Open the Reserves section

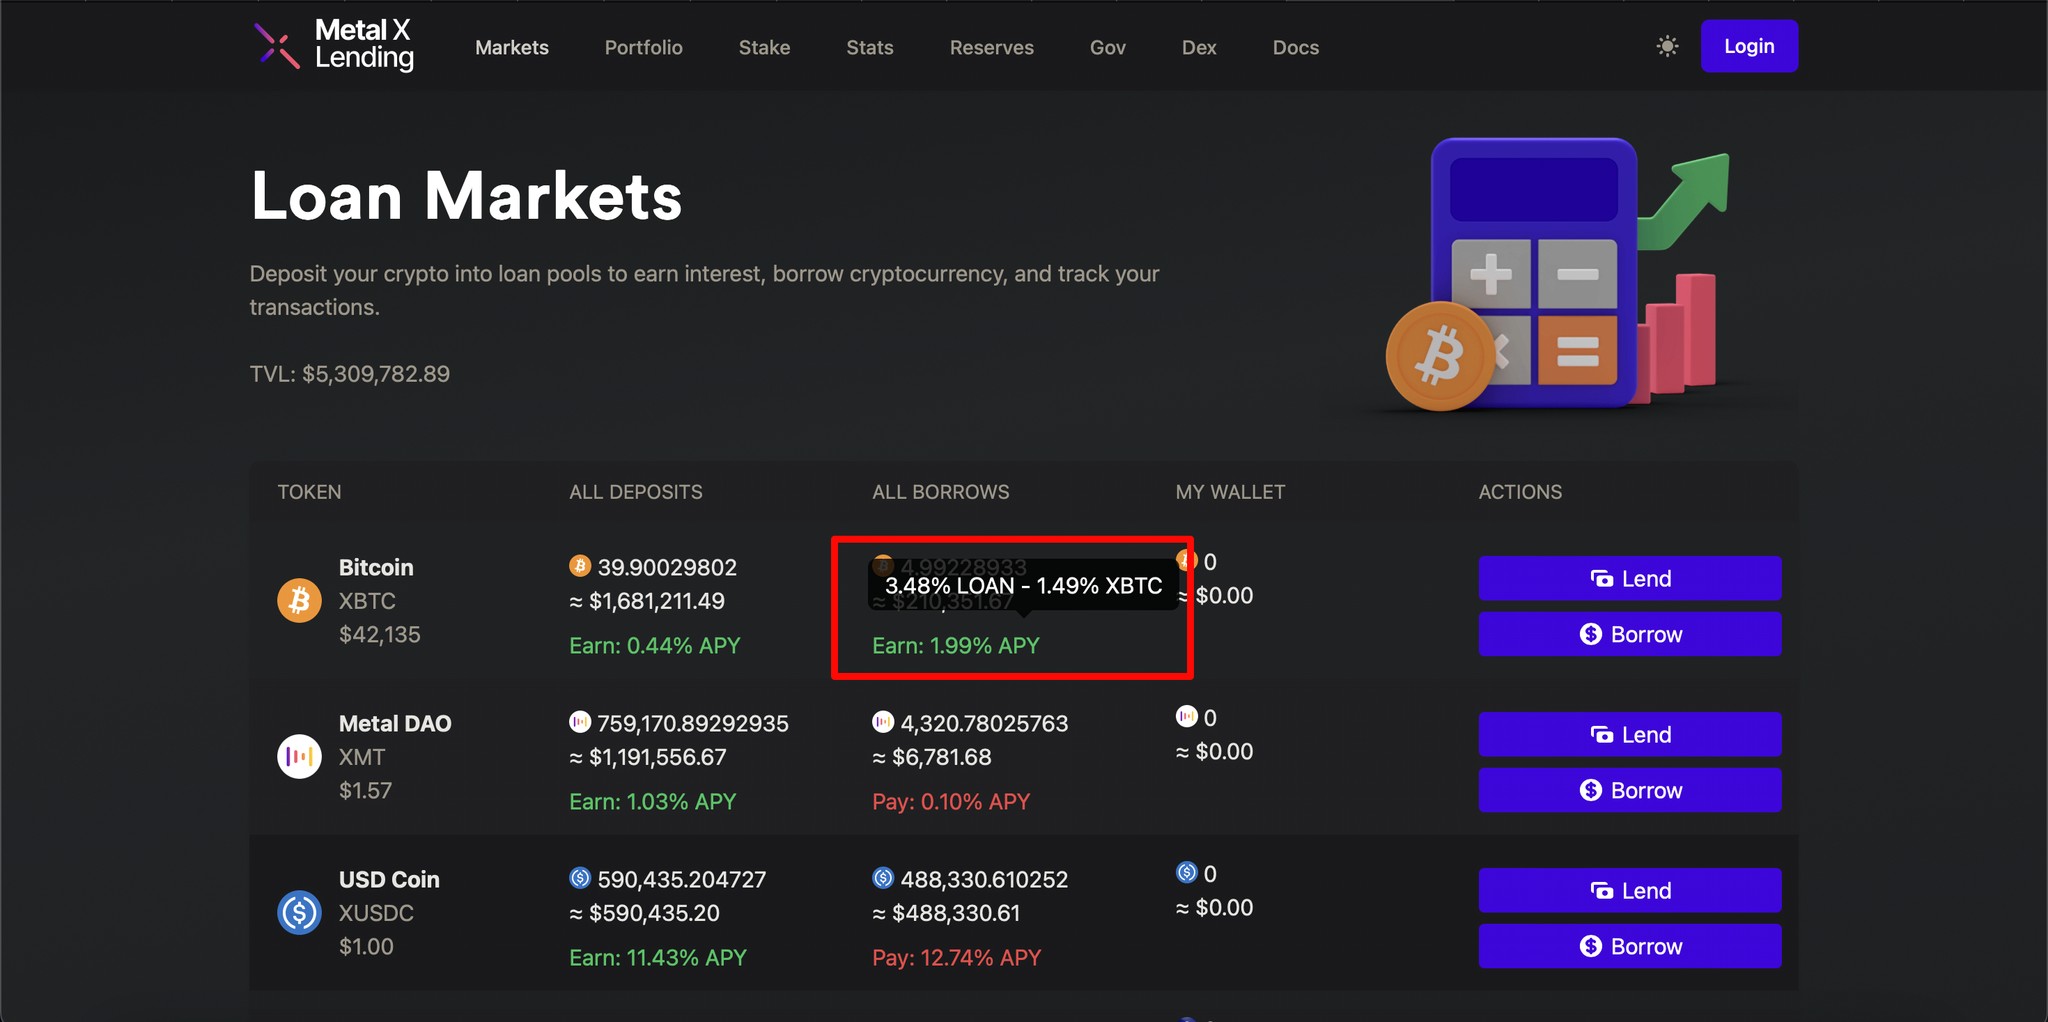[x=992, y=47]
